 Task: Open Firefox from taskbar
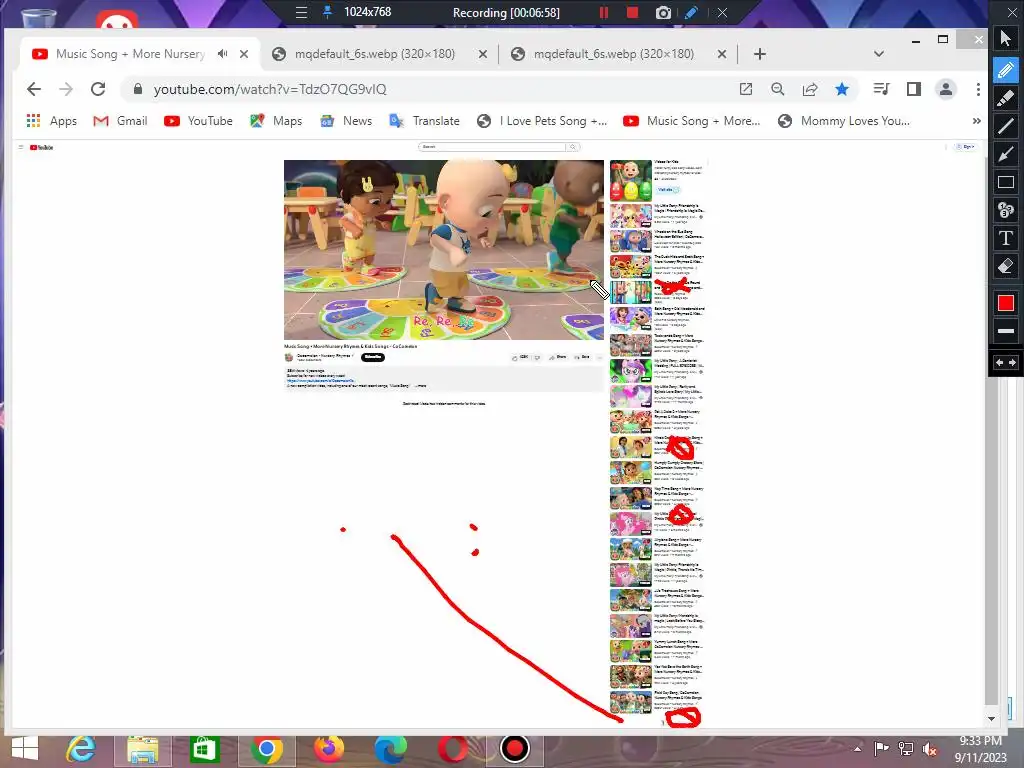pyautogui.click(x=328, y=748)
